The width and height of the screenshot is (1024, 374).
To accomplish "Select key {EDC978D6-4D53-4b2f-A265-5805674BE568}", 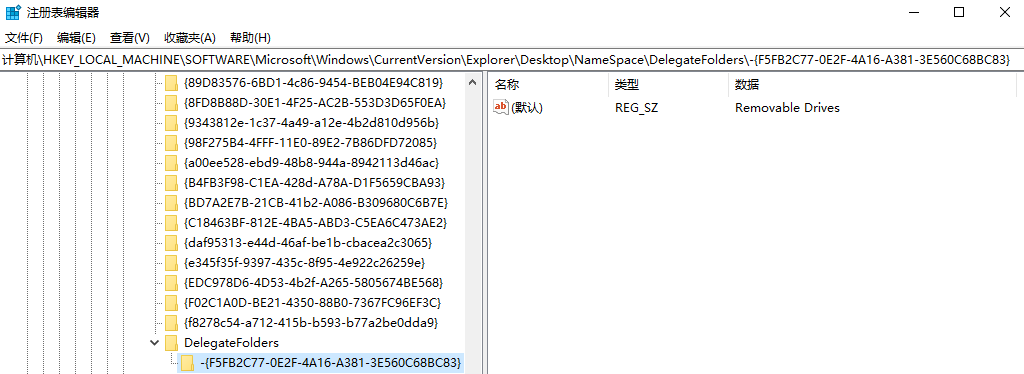I will pyautogui.click(x=314, y=283).
